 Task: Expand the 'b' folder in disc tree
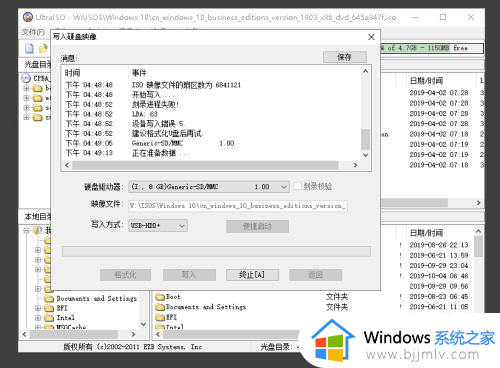pos(26,88)
